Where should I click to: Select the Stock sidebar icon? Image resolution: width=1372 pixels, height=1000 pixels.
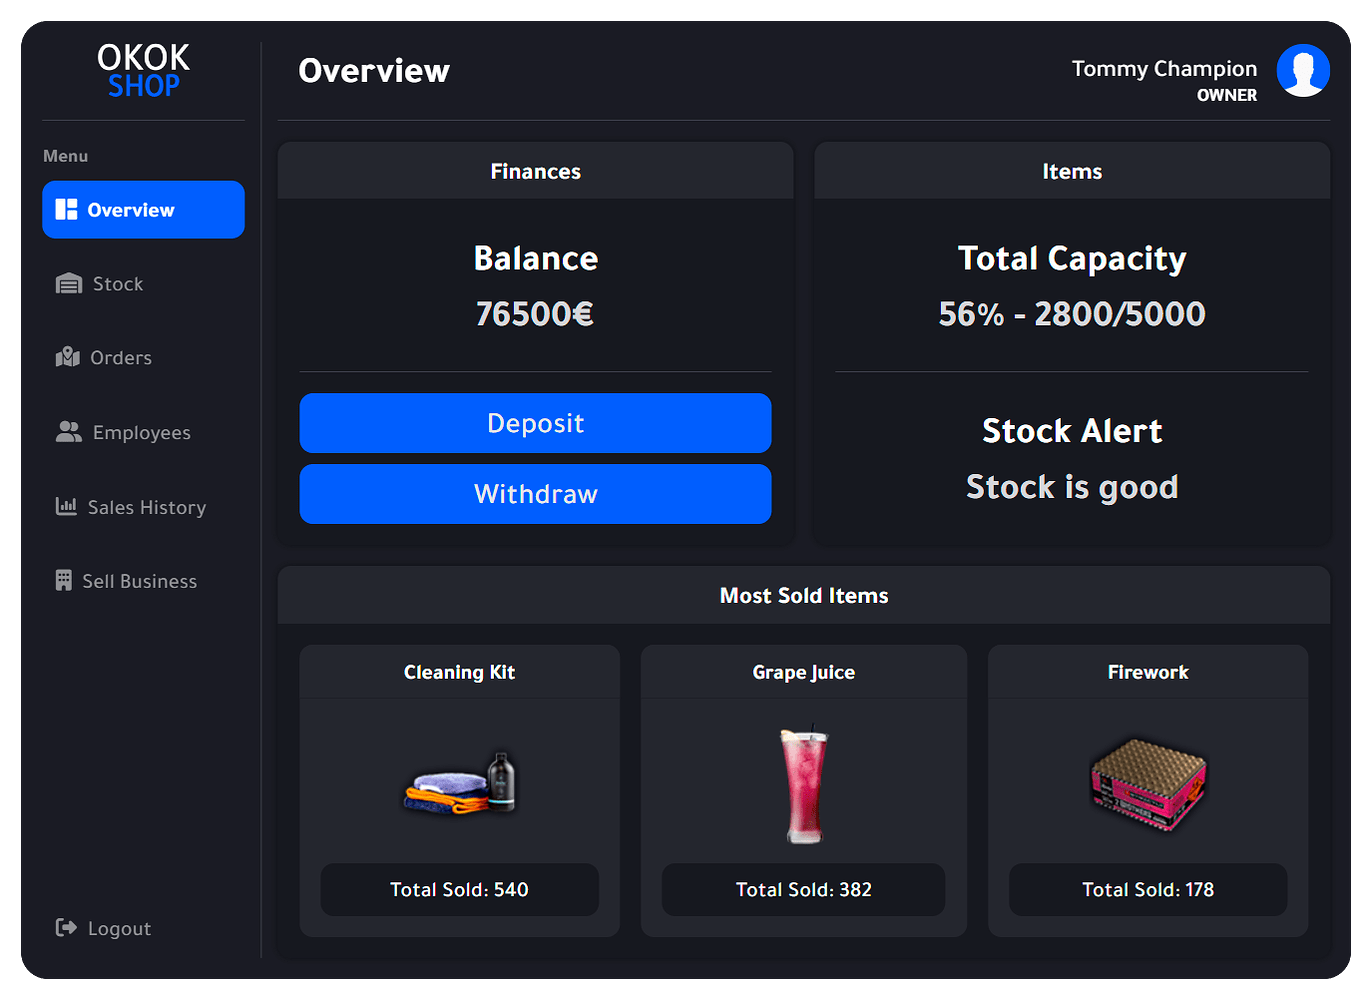(68, 283)
